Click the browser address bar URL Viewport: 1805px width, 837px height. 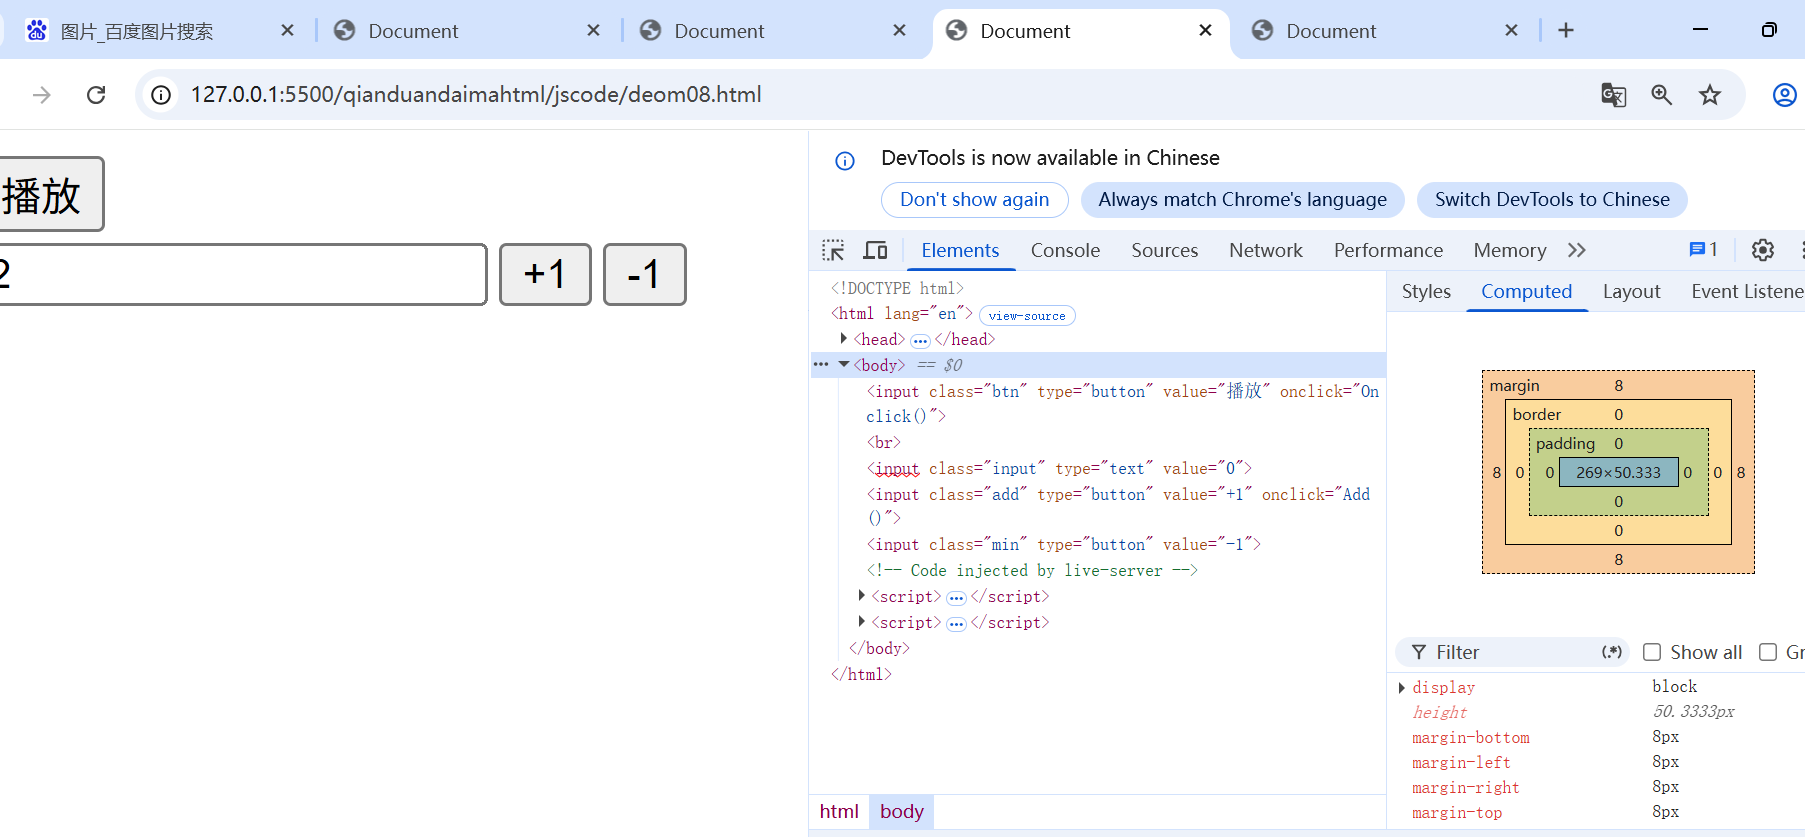(476, 95)
